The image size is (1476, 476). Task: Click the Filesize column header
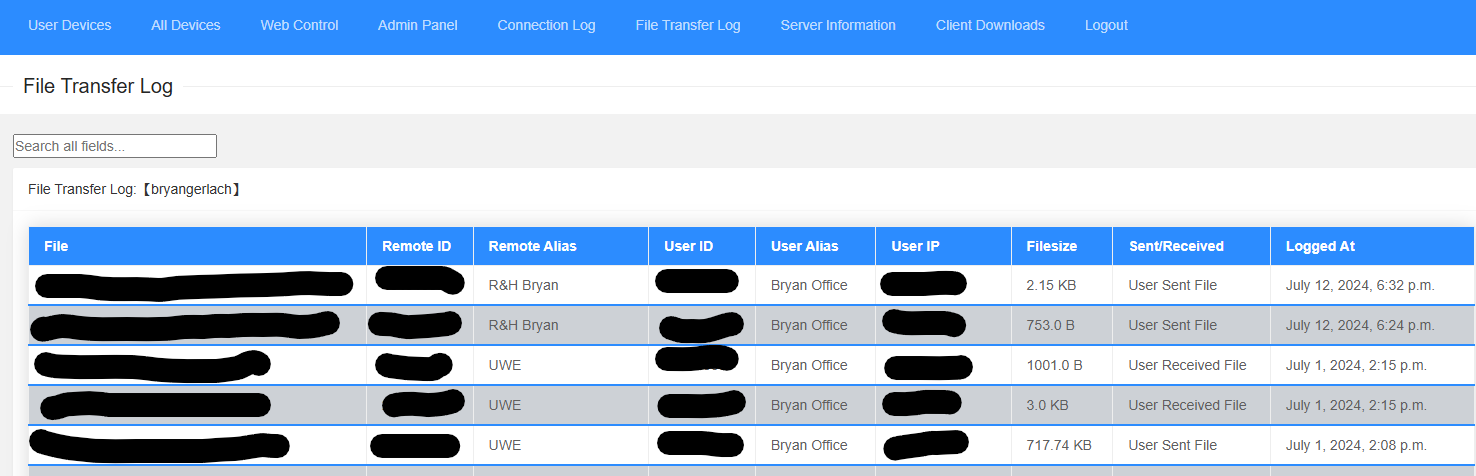pyautogui.click(x=1051, y=246)
